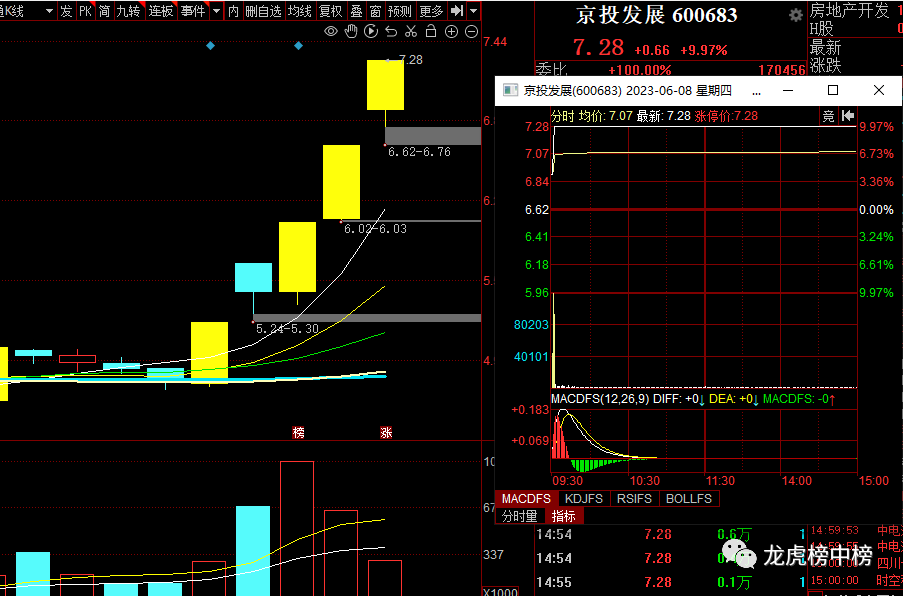Click the circular play replay icon
The height and width of the screenshot is (596, 903).
[x=371, y=32]
